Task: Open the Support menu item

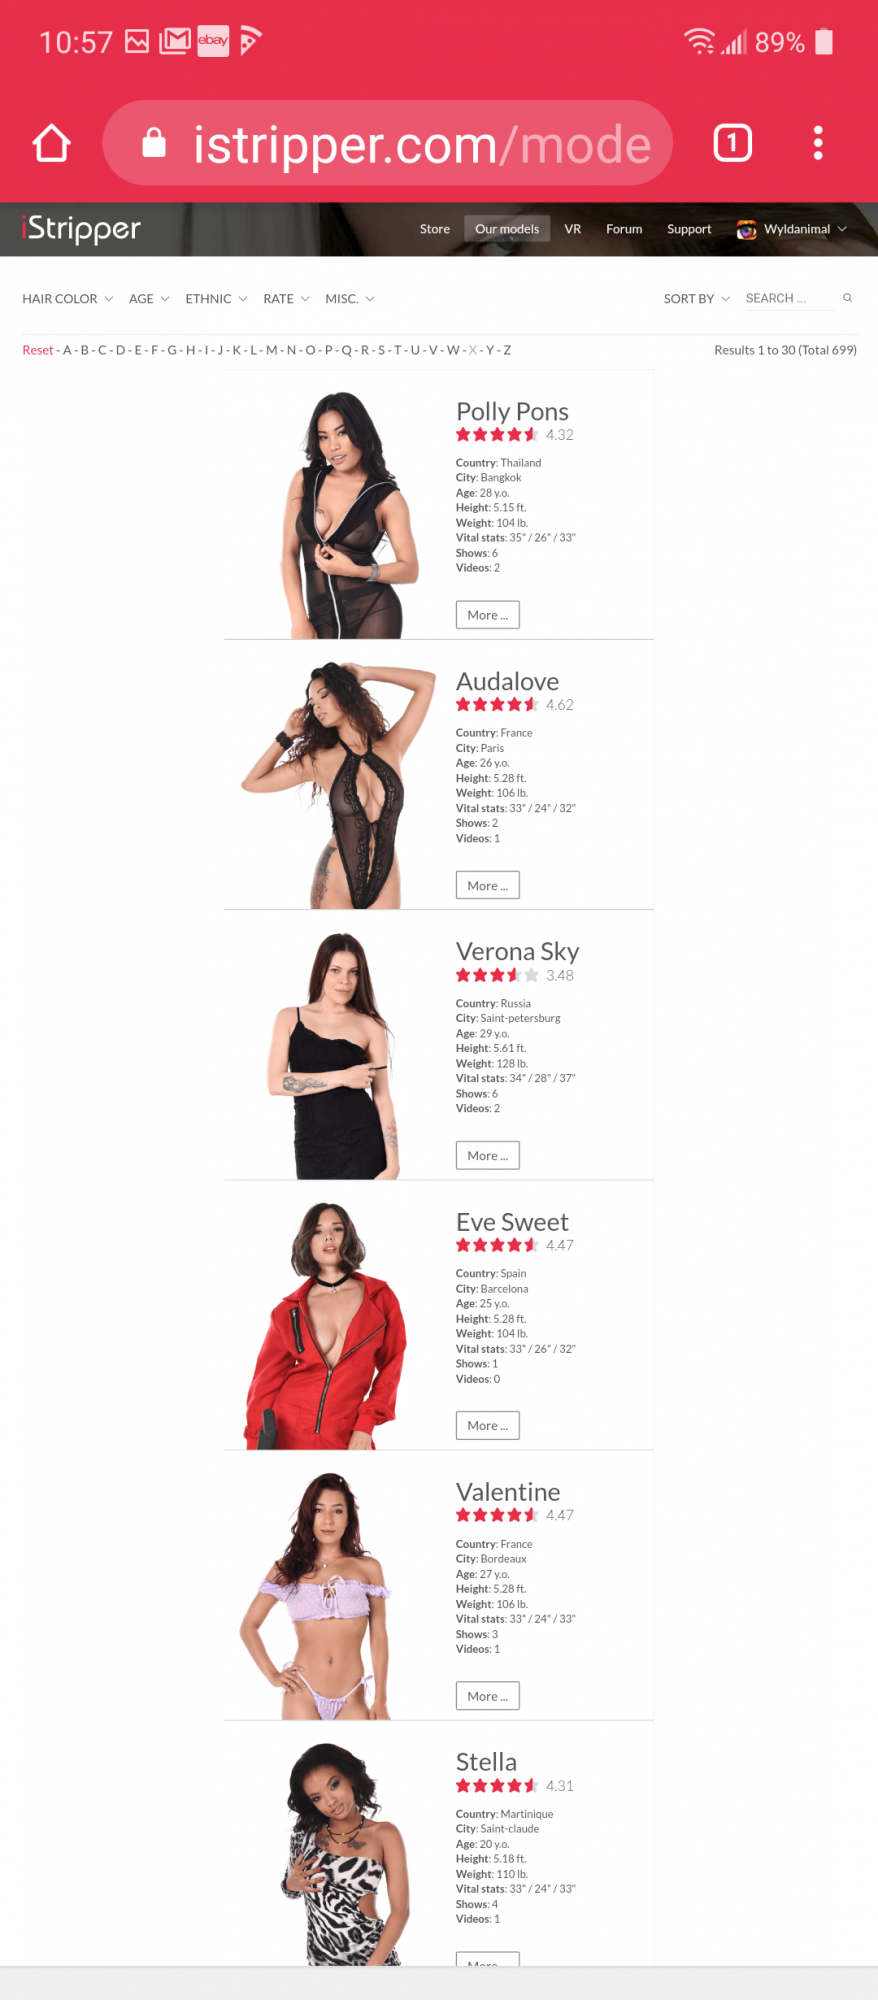Action: [689, 229]
